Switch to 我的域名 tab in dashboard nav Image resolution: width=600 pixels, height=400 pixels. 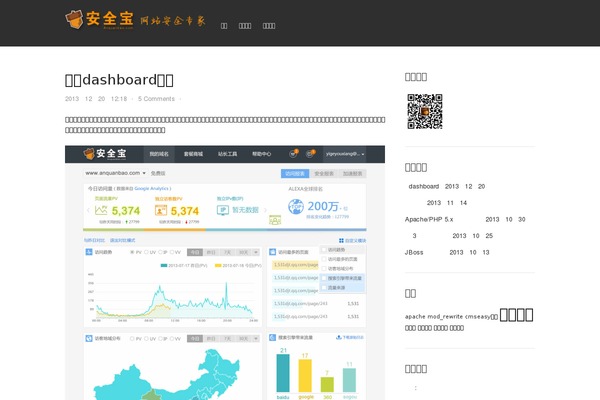coord(159,154)
